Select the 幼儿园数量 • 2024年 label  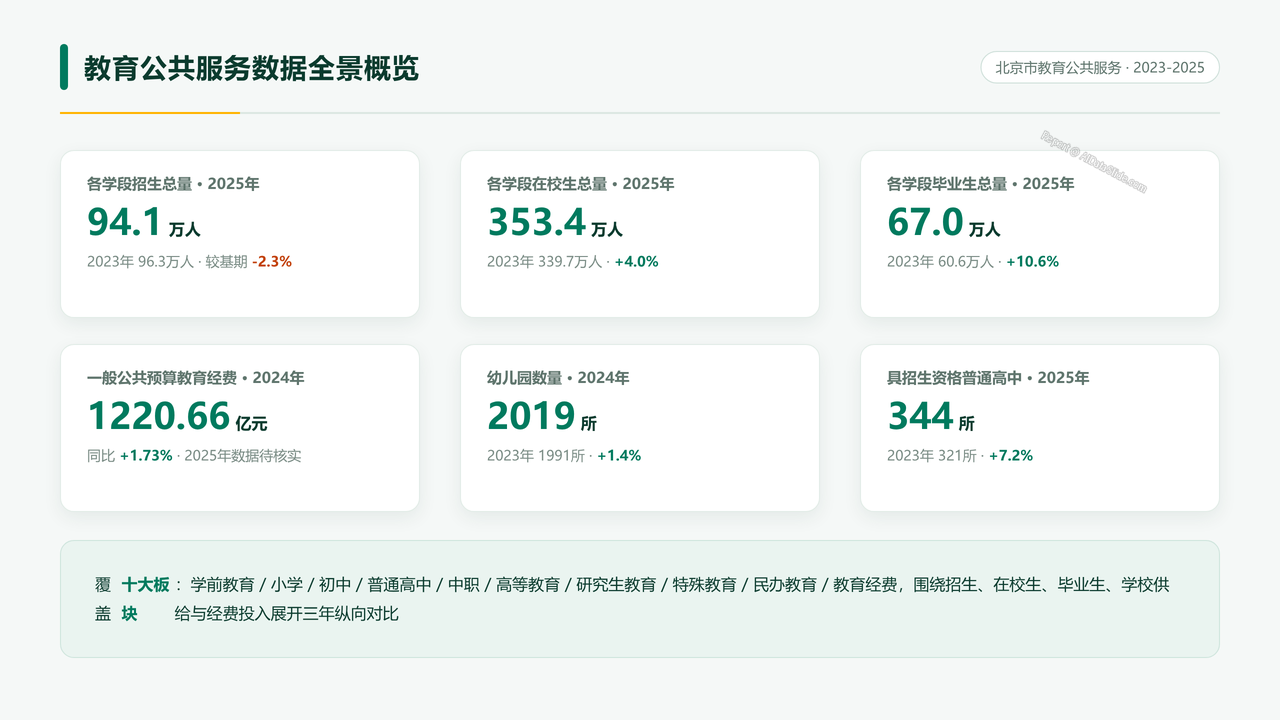[x=558, y=378]
